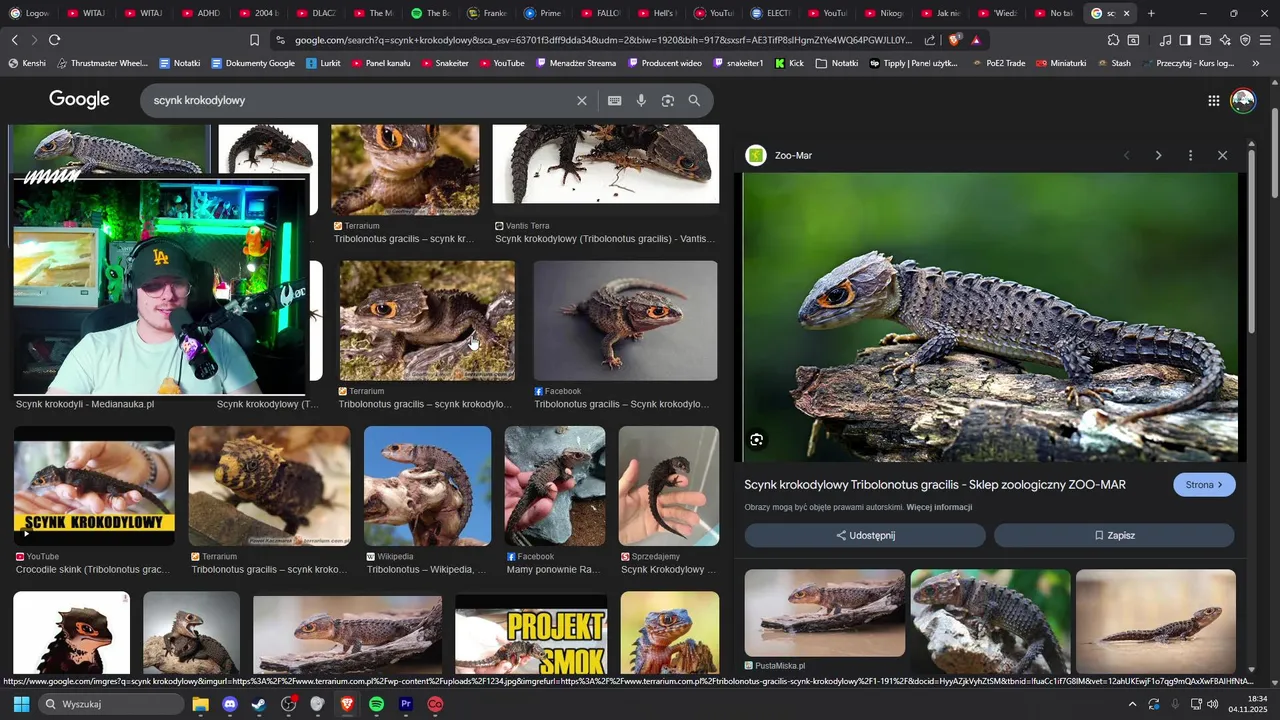
Task: Open the SCYNK KROKODYLOWY YouTube video thumbnail
Action: coord(94,486)
